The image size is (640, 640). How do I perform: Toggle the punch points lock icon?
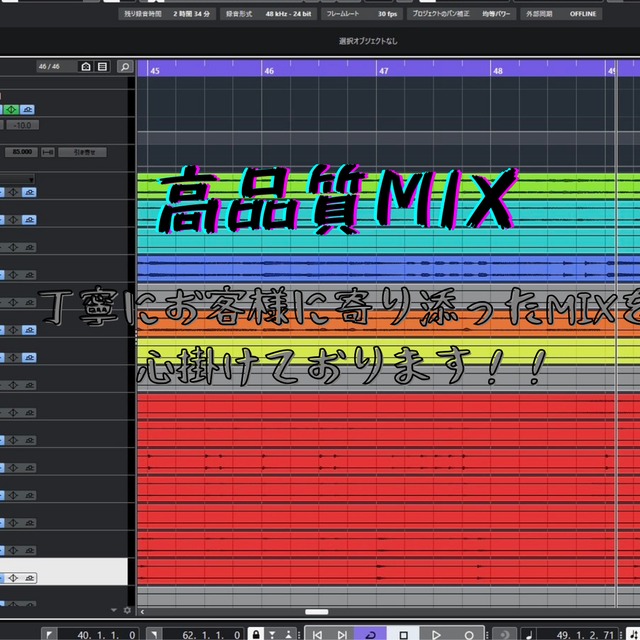pos(256,633)
